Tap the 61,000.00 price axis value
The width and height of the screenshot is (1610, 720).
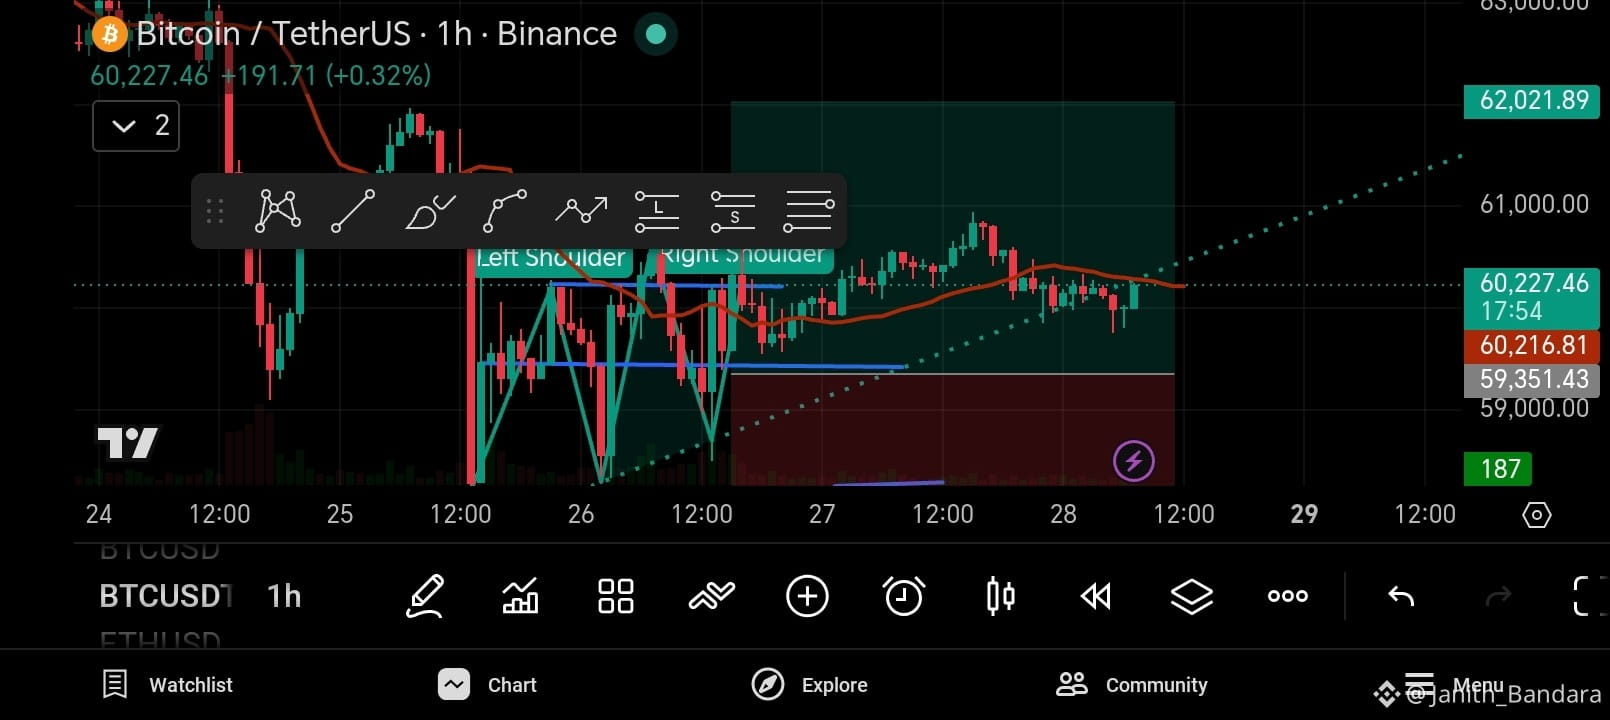1534,205
